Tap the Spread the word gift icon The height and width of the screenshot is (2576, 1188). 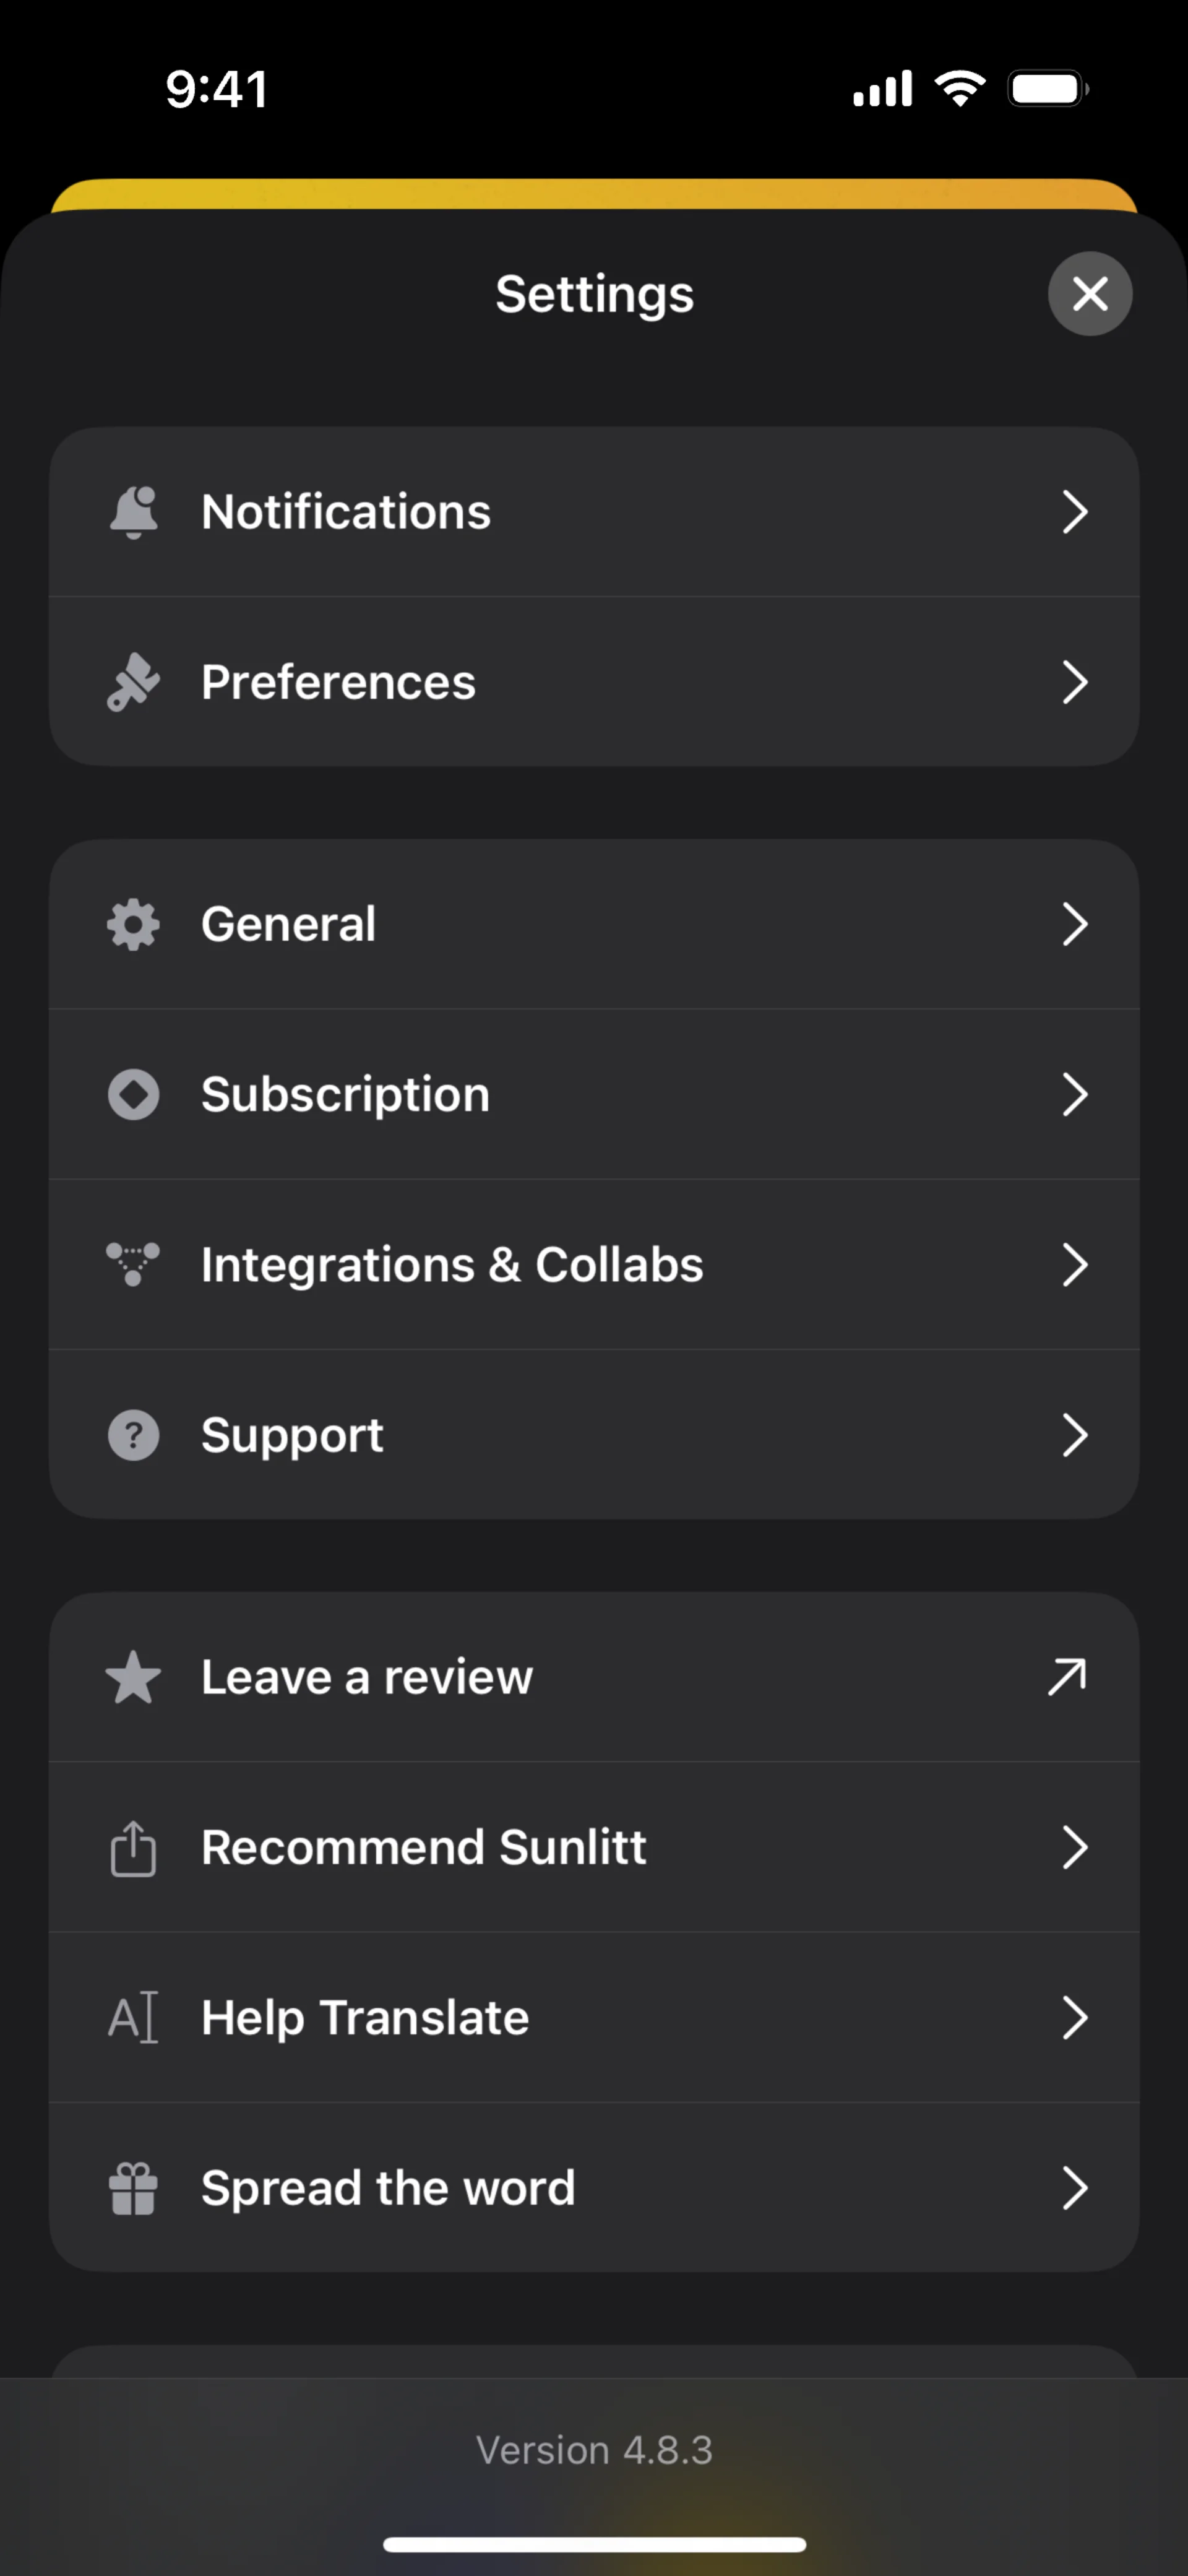[133, 2188]
